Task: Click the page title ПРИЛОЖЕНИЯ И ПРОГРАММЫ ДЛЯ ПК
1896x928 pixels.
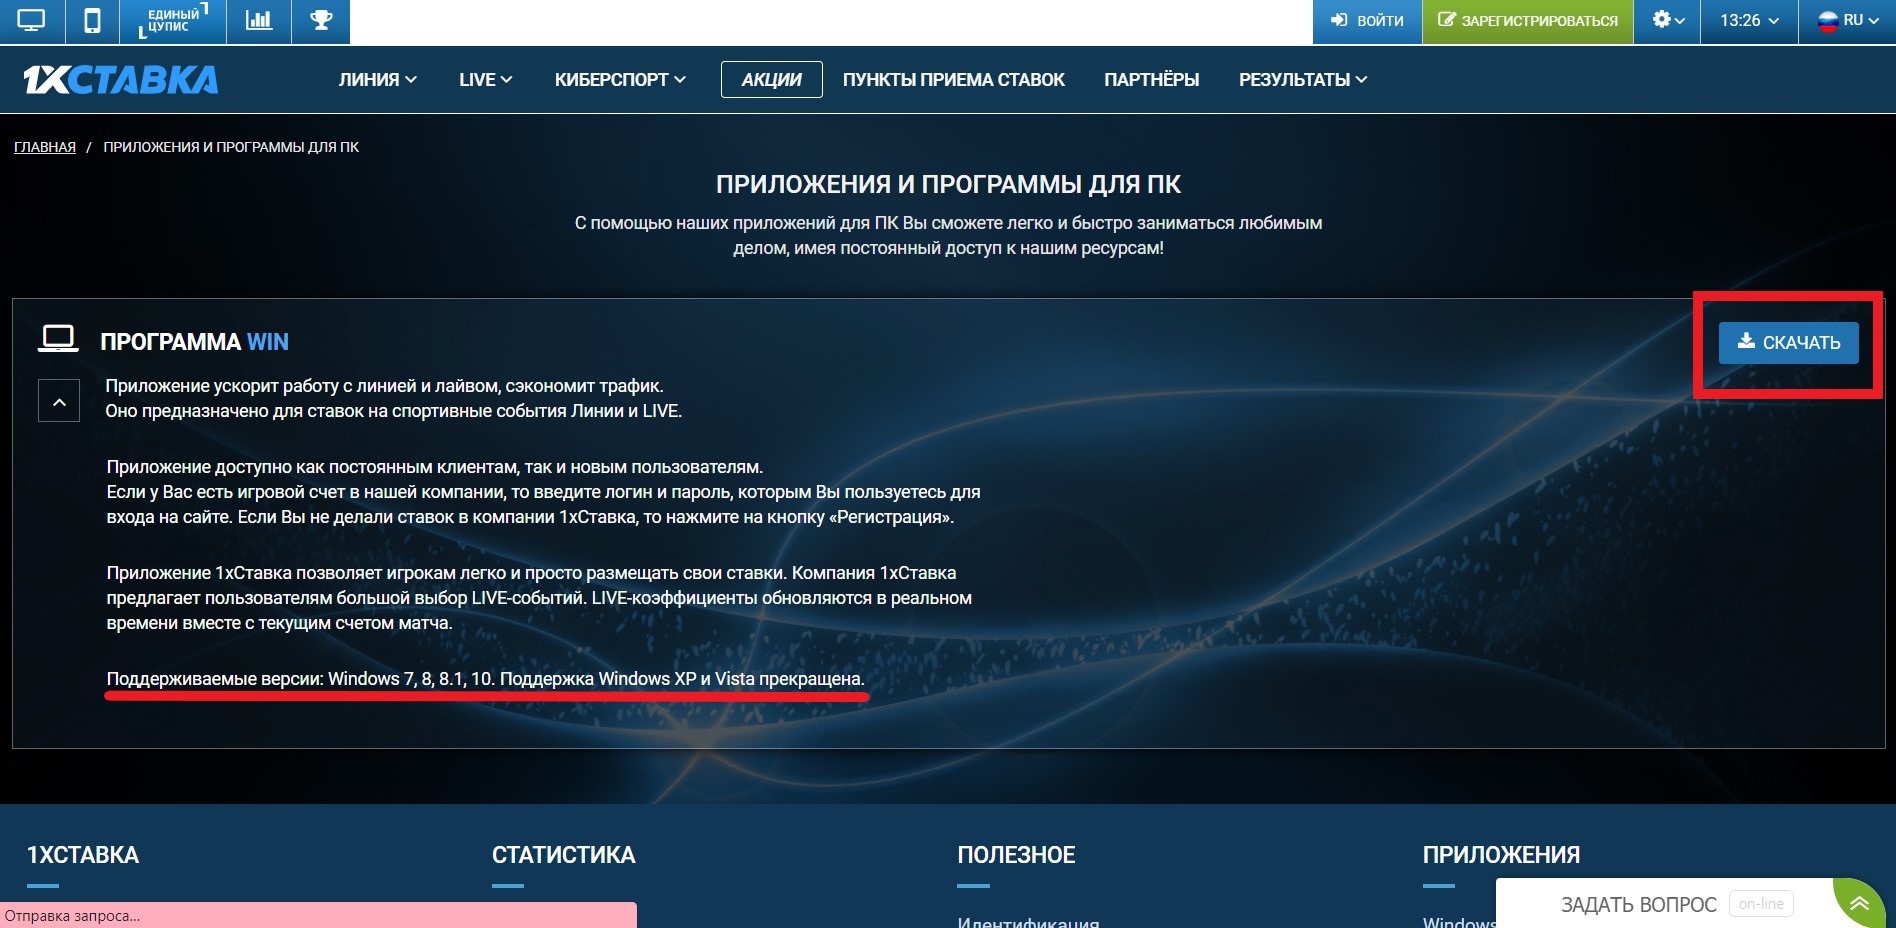Action: (x=948, y=185)
